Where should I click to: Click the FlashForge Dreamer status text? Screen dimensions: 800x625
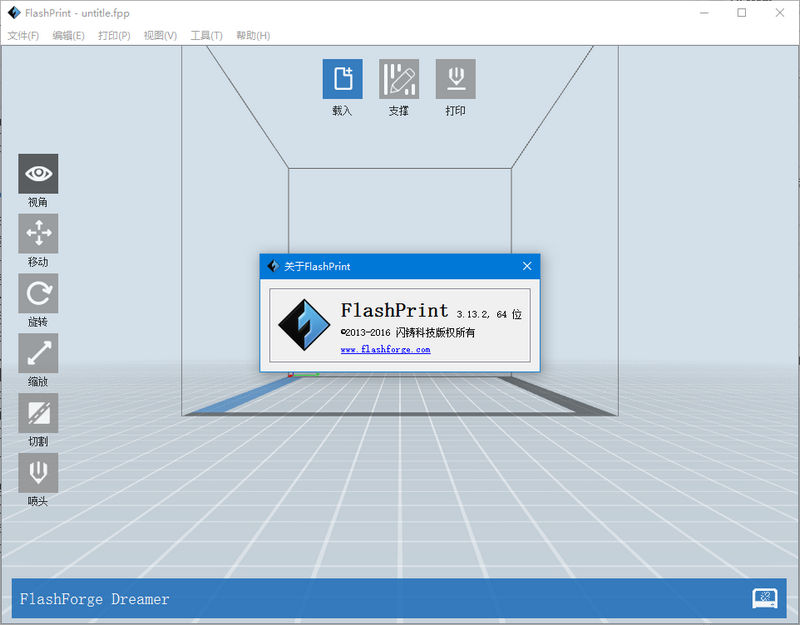click(x=94, y=598)
